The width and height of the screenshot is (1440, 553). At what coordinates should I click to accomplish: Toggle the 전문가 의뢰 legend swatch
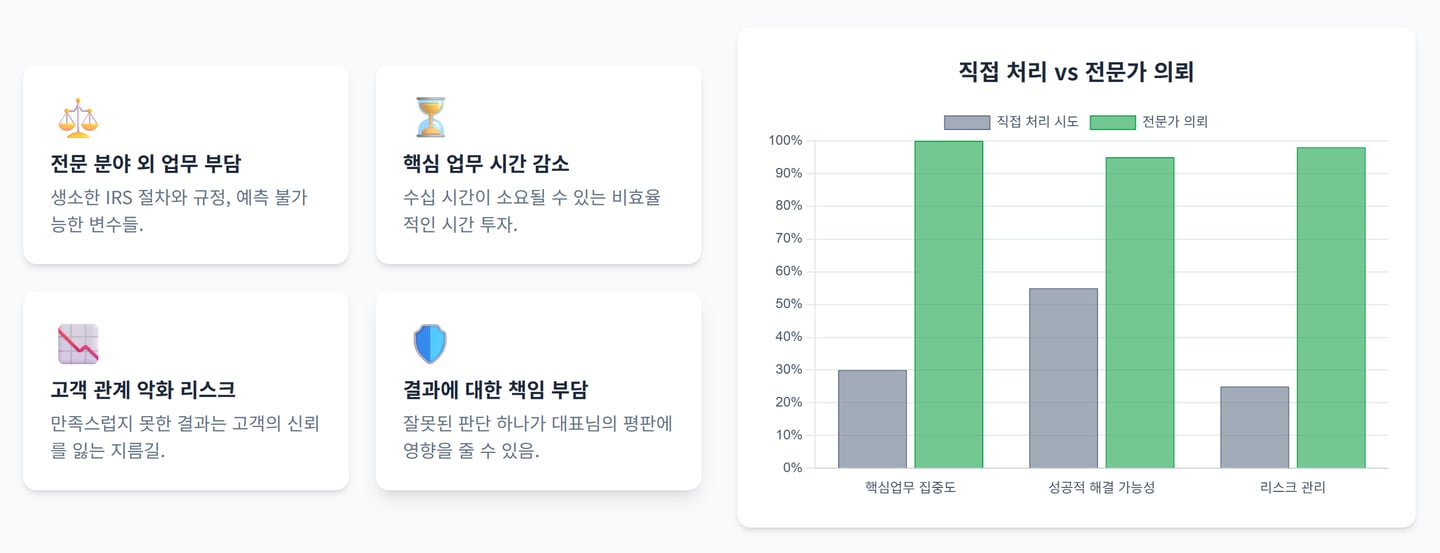click(1112, 122)
